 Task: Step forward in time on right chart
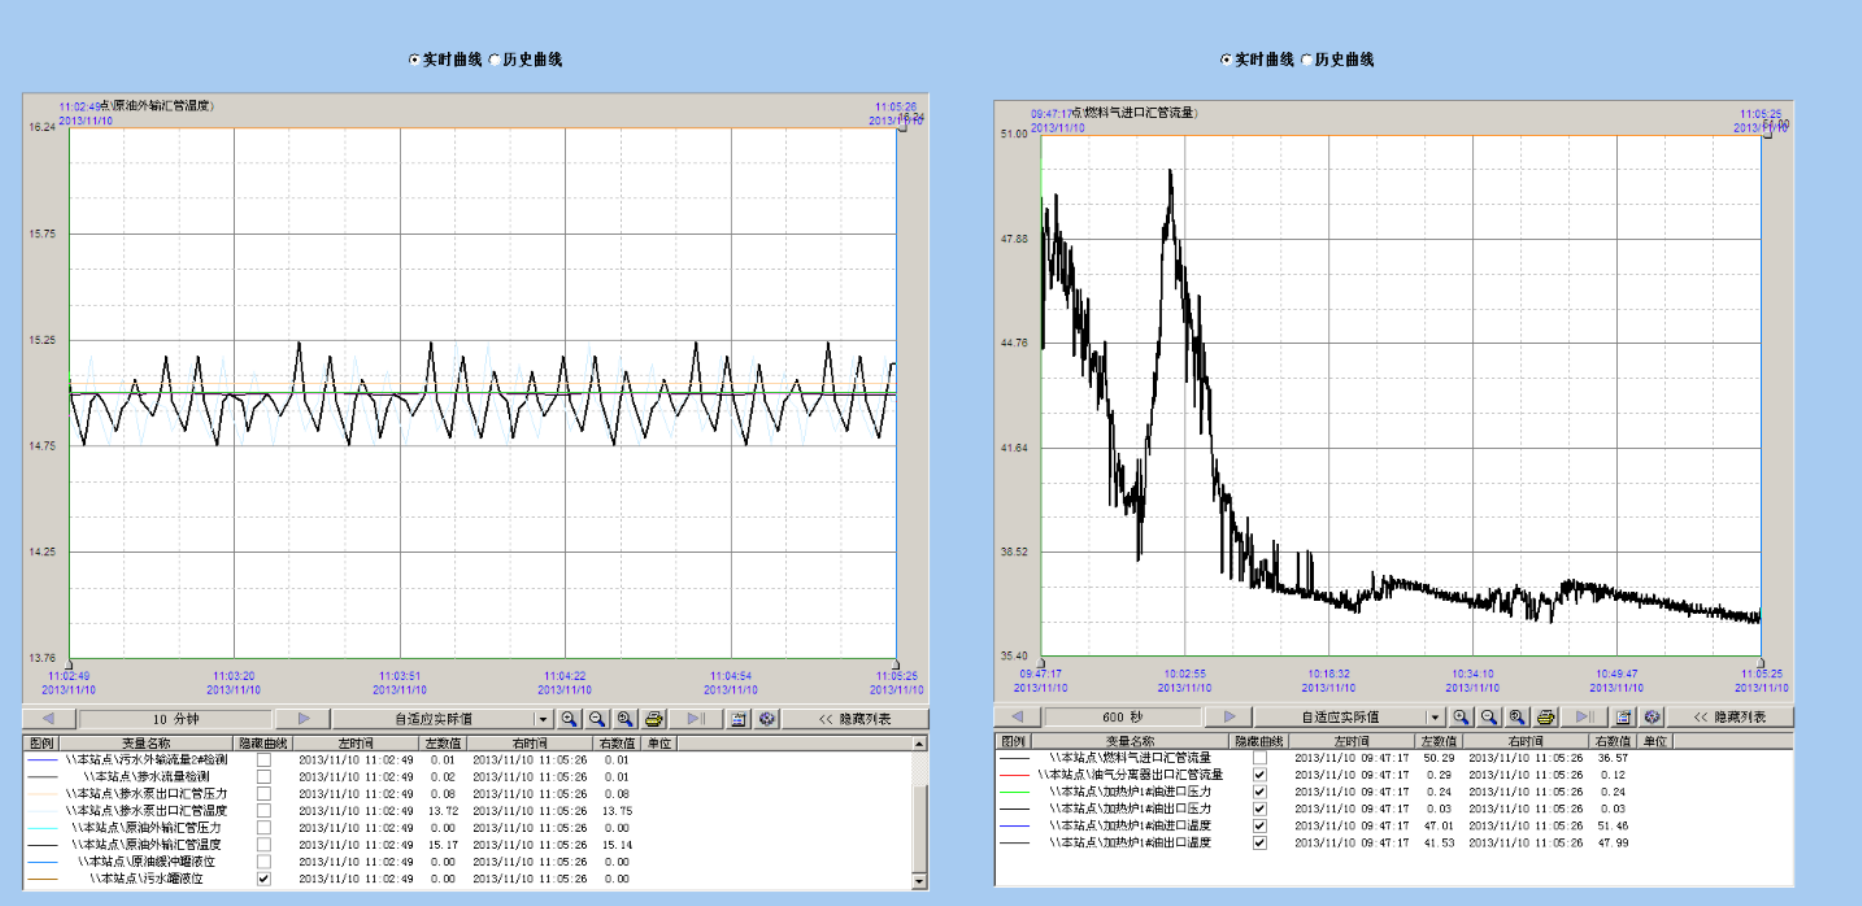pyautogui.click(x=1229, y=716)
